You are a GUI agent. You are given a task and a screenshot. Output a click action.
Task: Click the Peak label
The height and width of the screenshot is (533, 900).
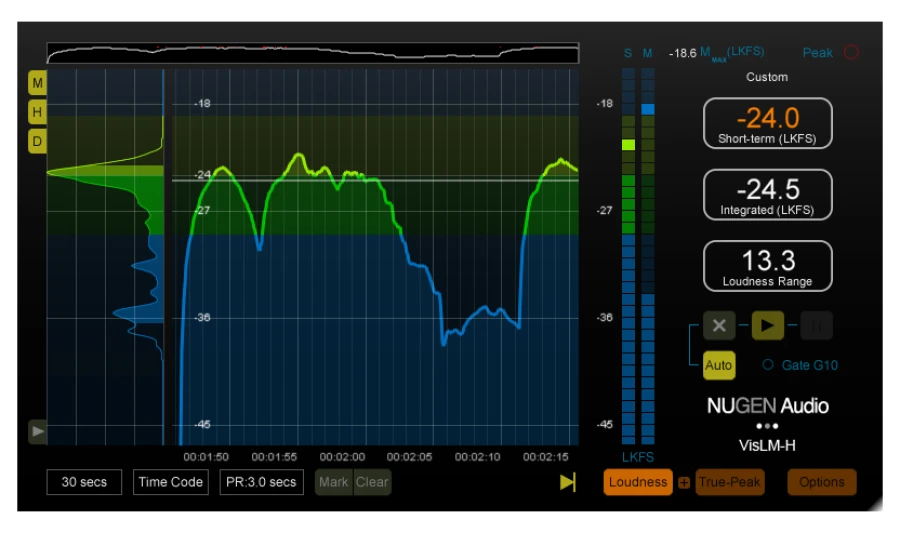[817, 53]
